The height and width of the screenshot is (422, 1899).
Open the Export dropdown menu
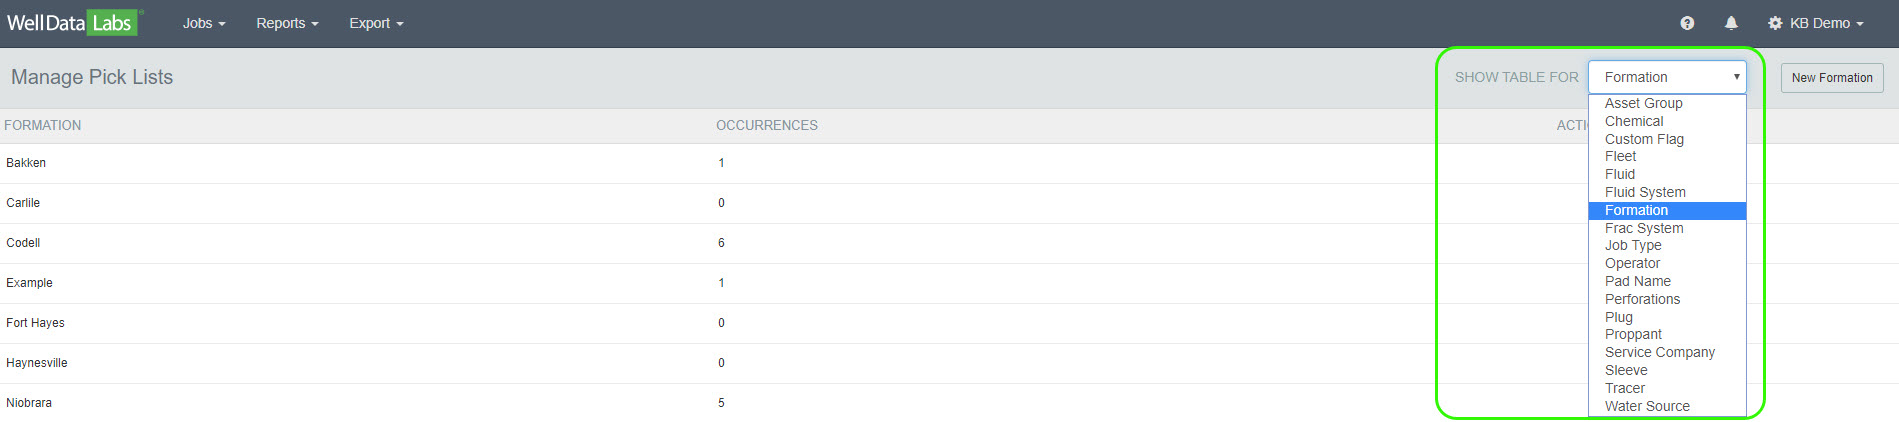tap(376, 23)
